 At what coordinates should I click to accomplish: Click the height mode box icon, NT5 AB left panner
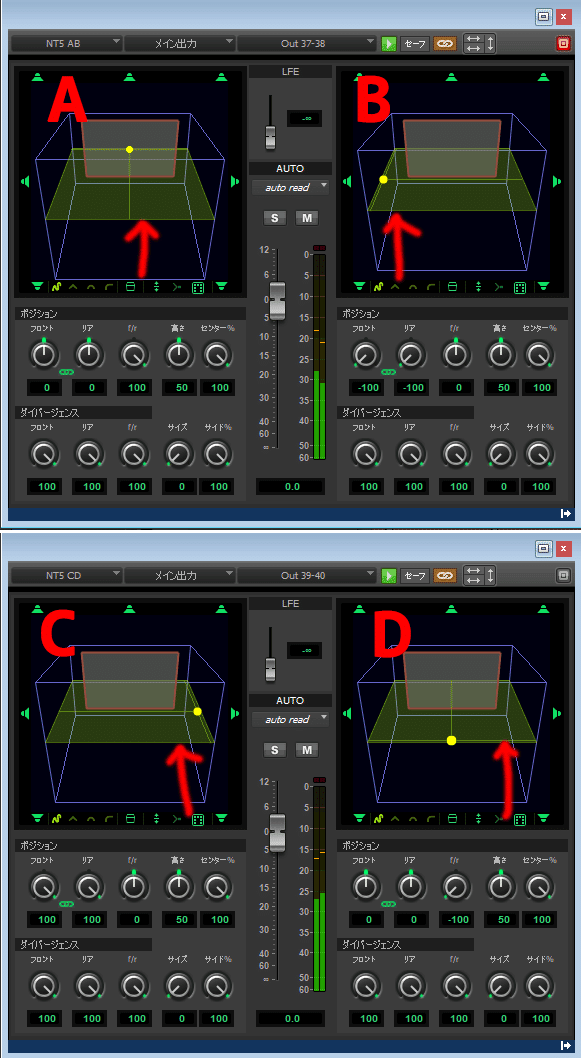point(131,287)
